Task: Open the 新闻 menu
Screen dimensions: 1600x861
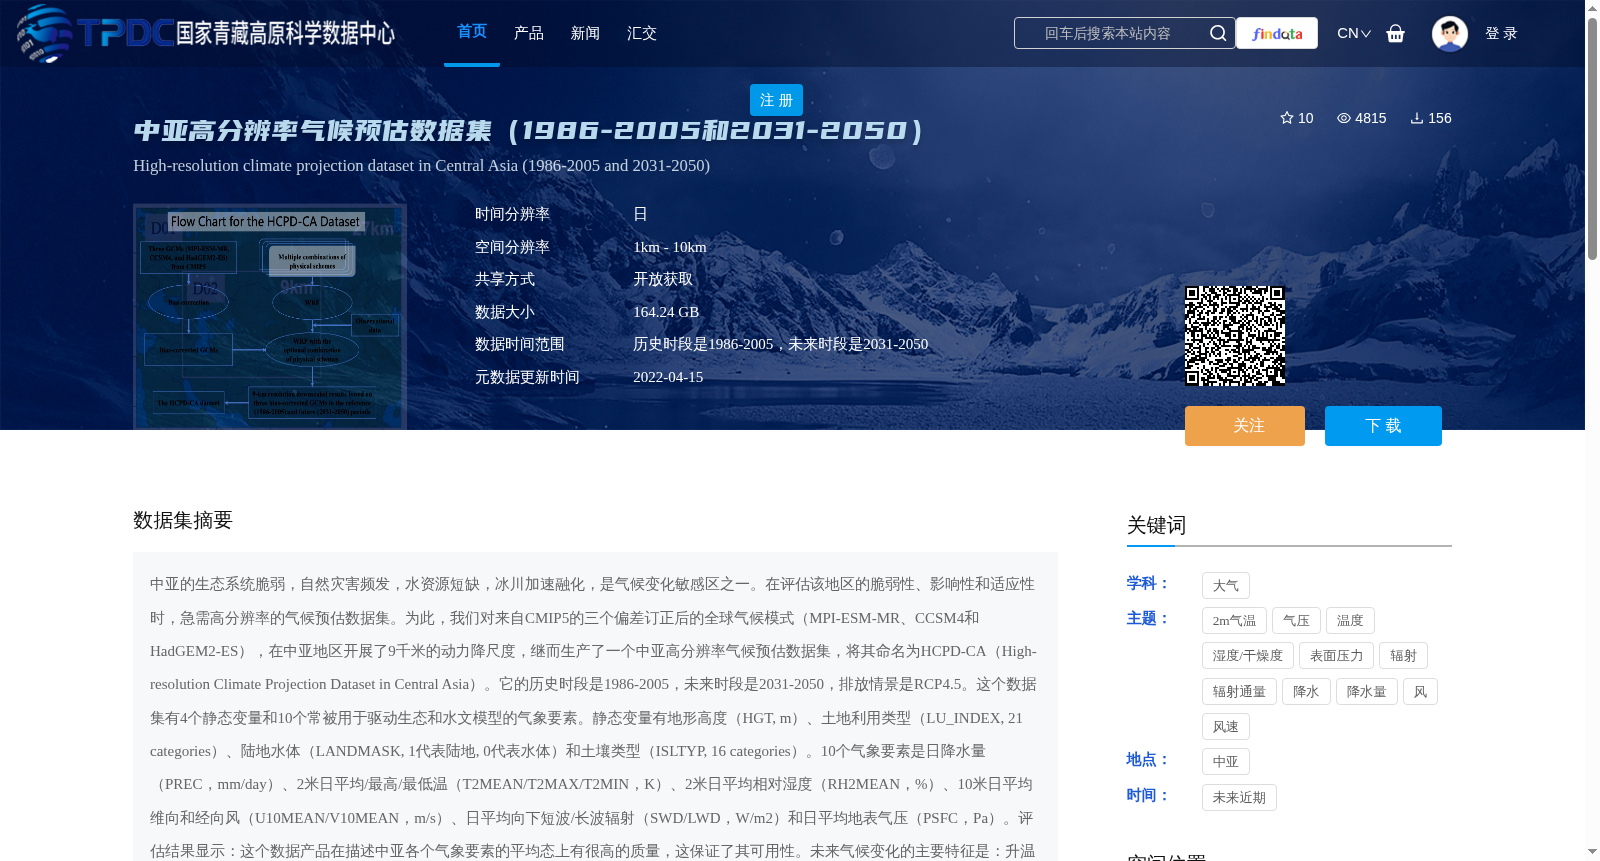Action: click(x=585, y=33)
